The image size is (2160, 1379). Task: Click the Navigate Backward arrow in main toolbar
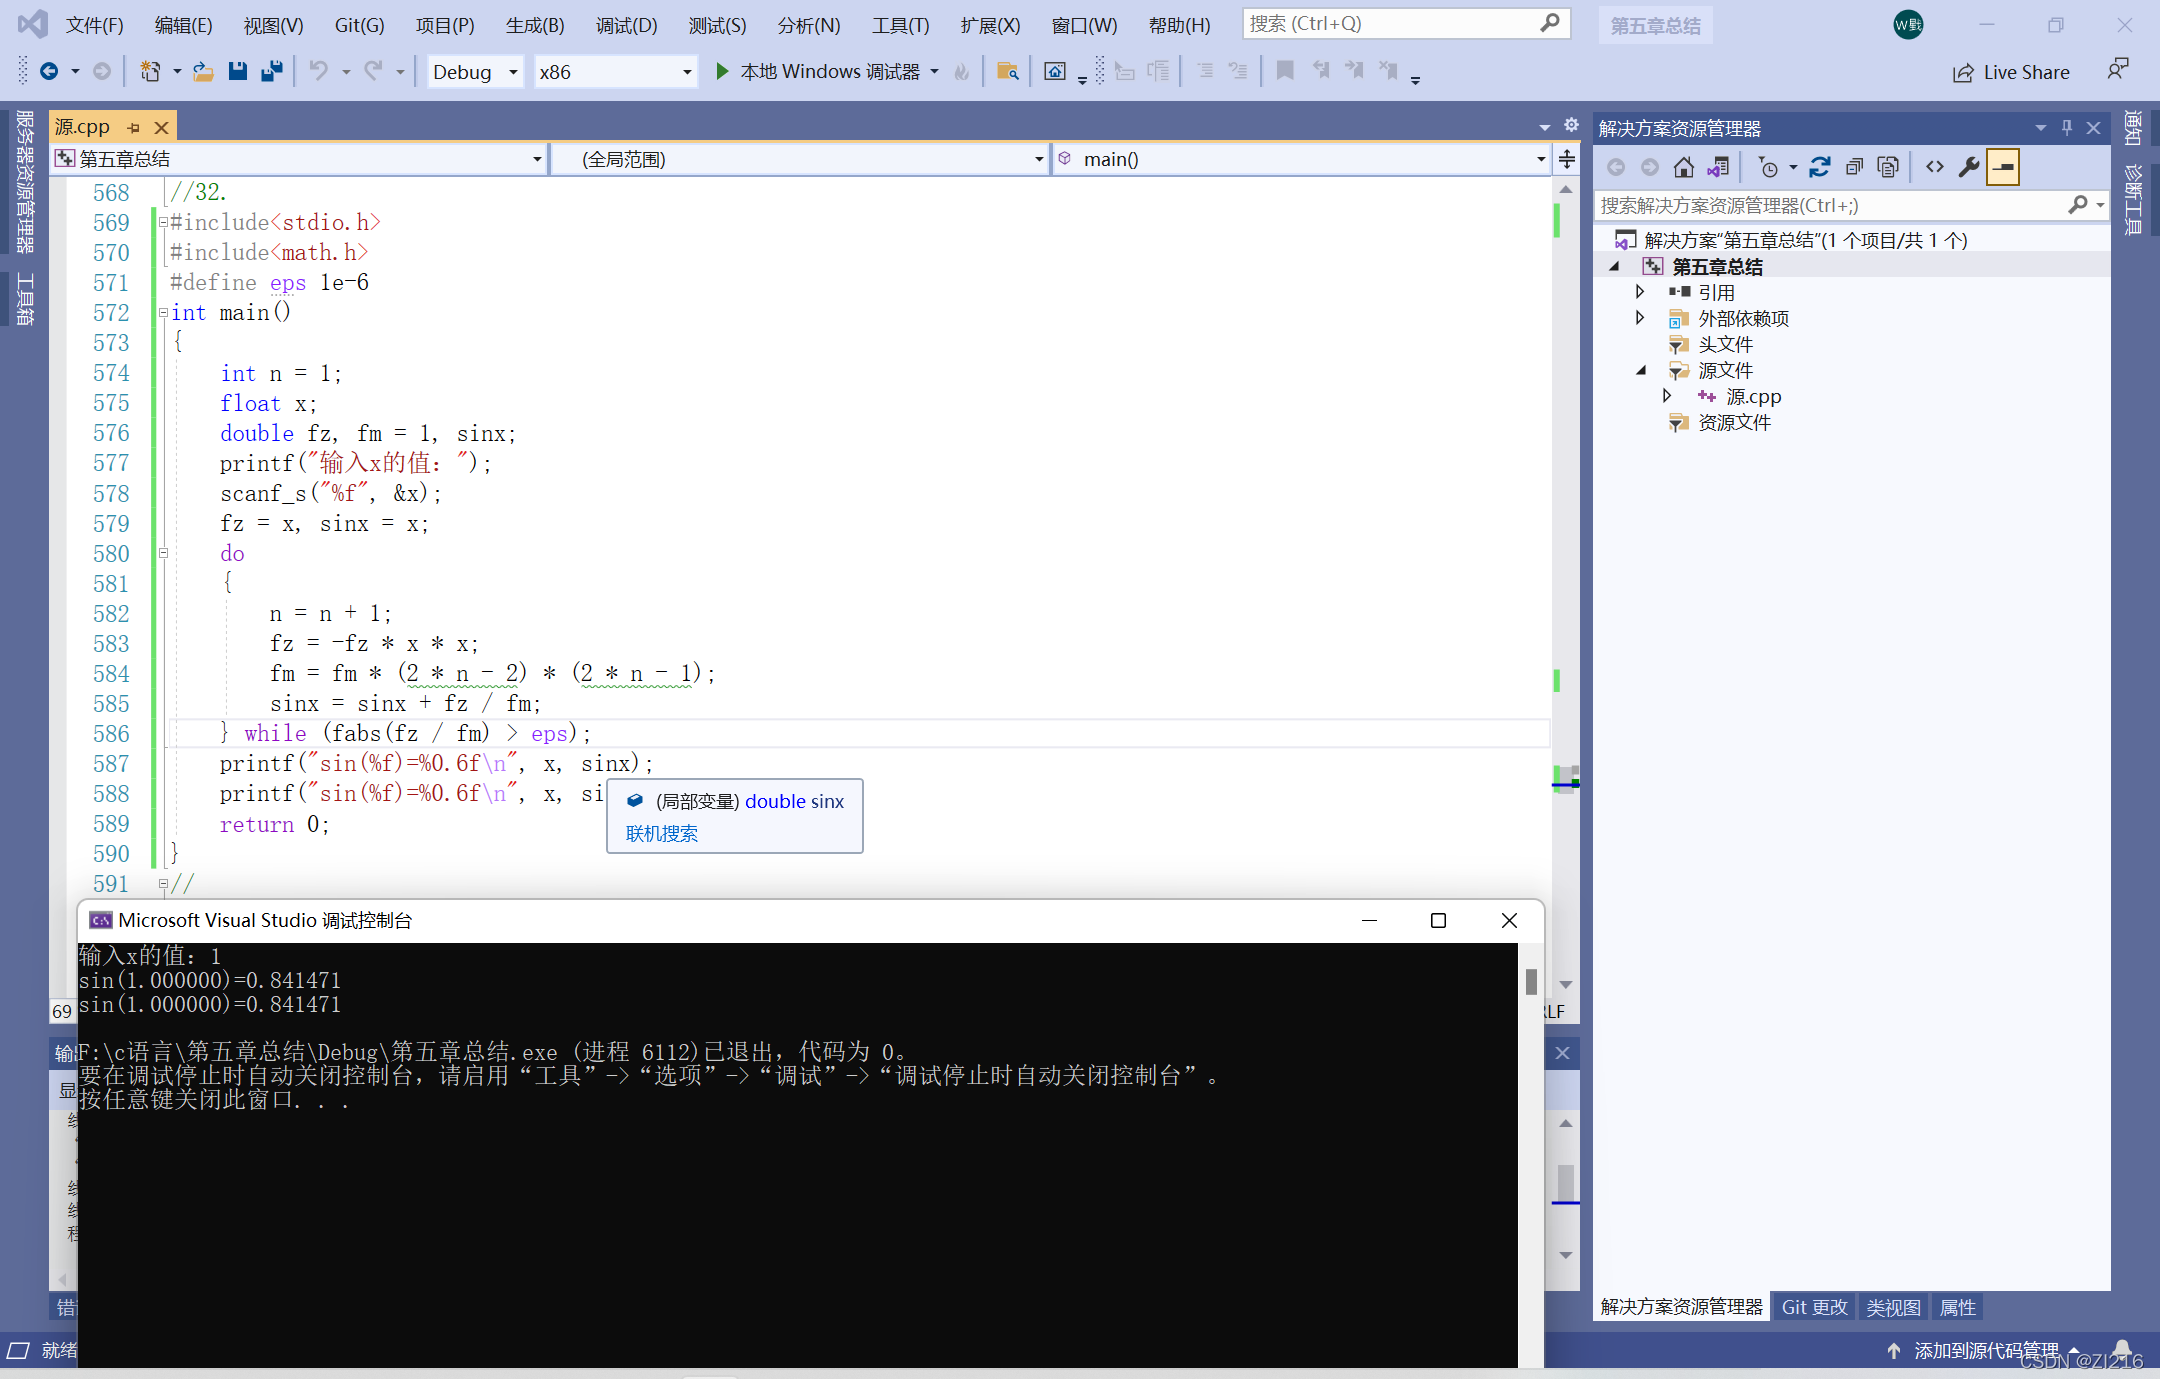pos(48,71)
